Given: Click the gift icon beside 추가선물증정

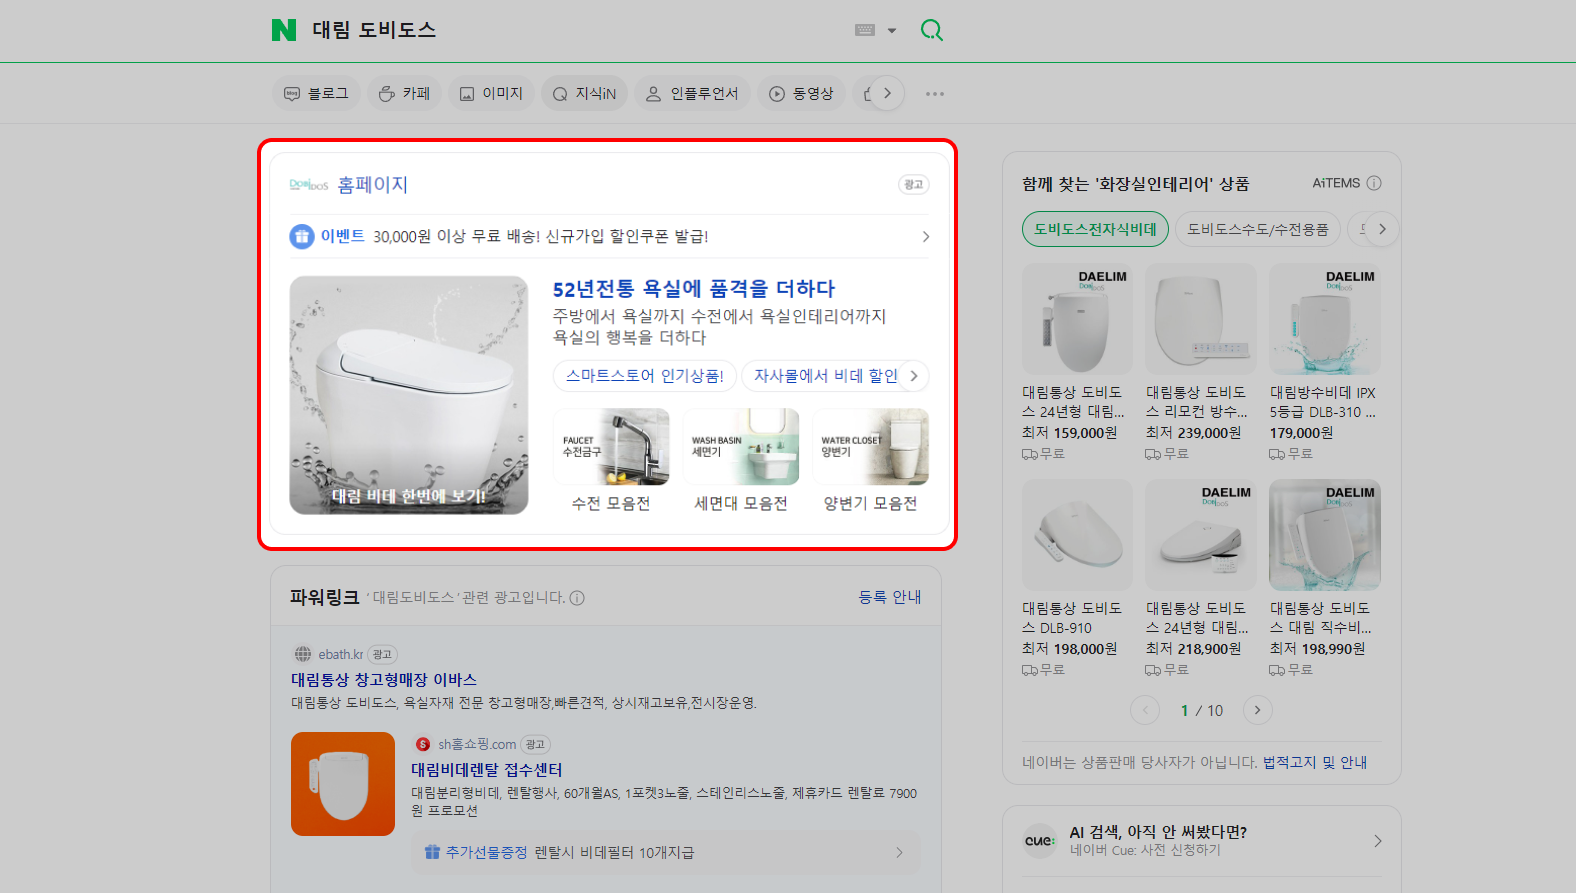Looking at the screenshot, I should (432, 852).
